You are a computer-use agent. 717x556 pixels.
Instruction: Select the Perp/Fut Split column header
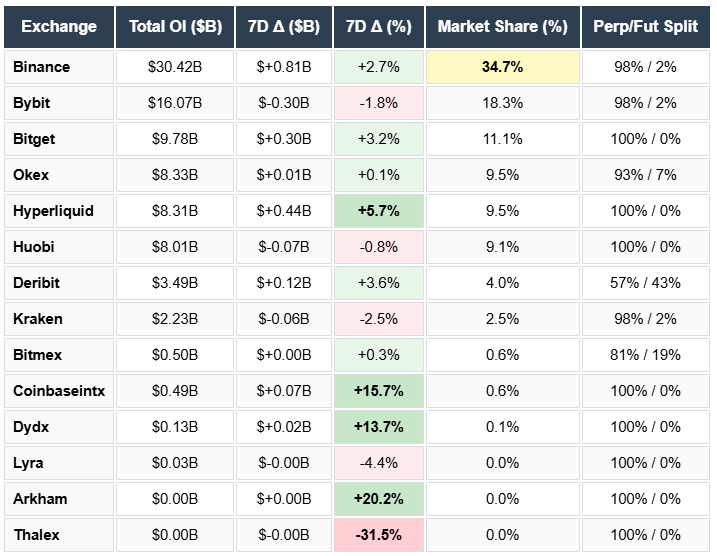[645, 26]
